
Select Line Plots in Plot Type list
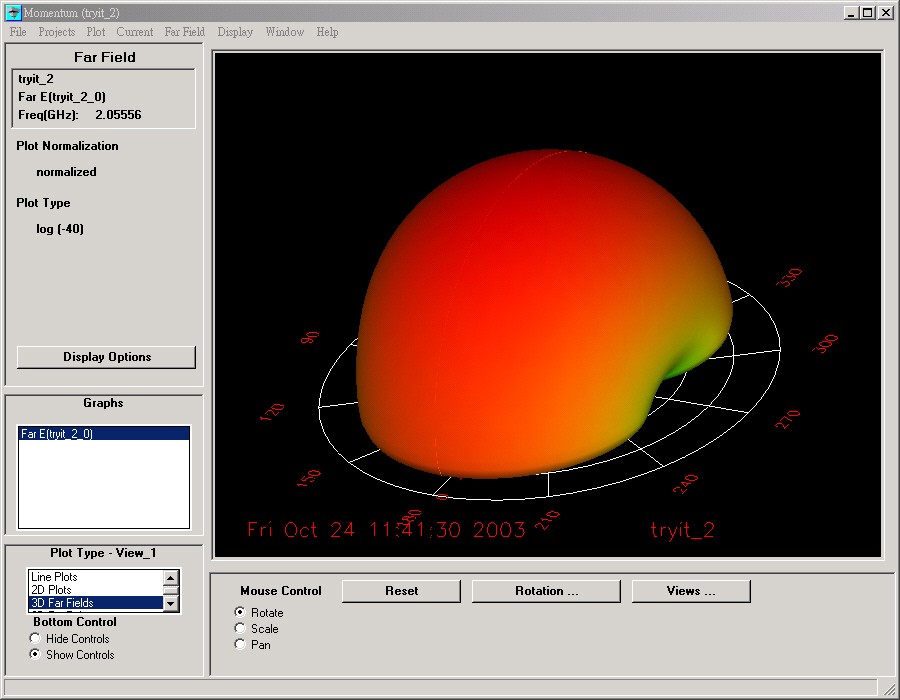tap(95, 577)
